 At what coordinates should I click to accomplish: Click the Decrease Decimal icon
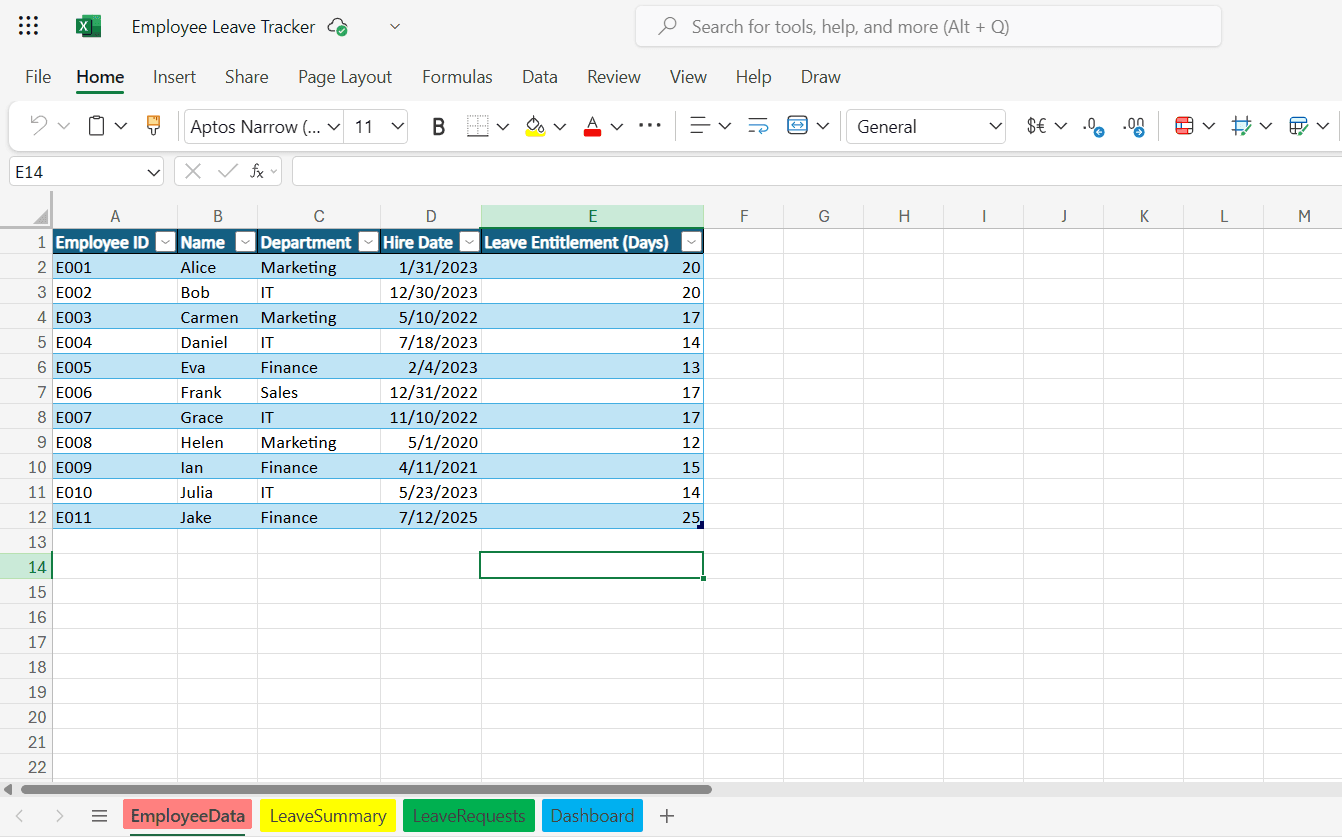[x=1091, y=126]
